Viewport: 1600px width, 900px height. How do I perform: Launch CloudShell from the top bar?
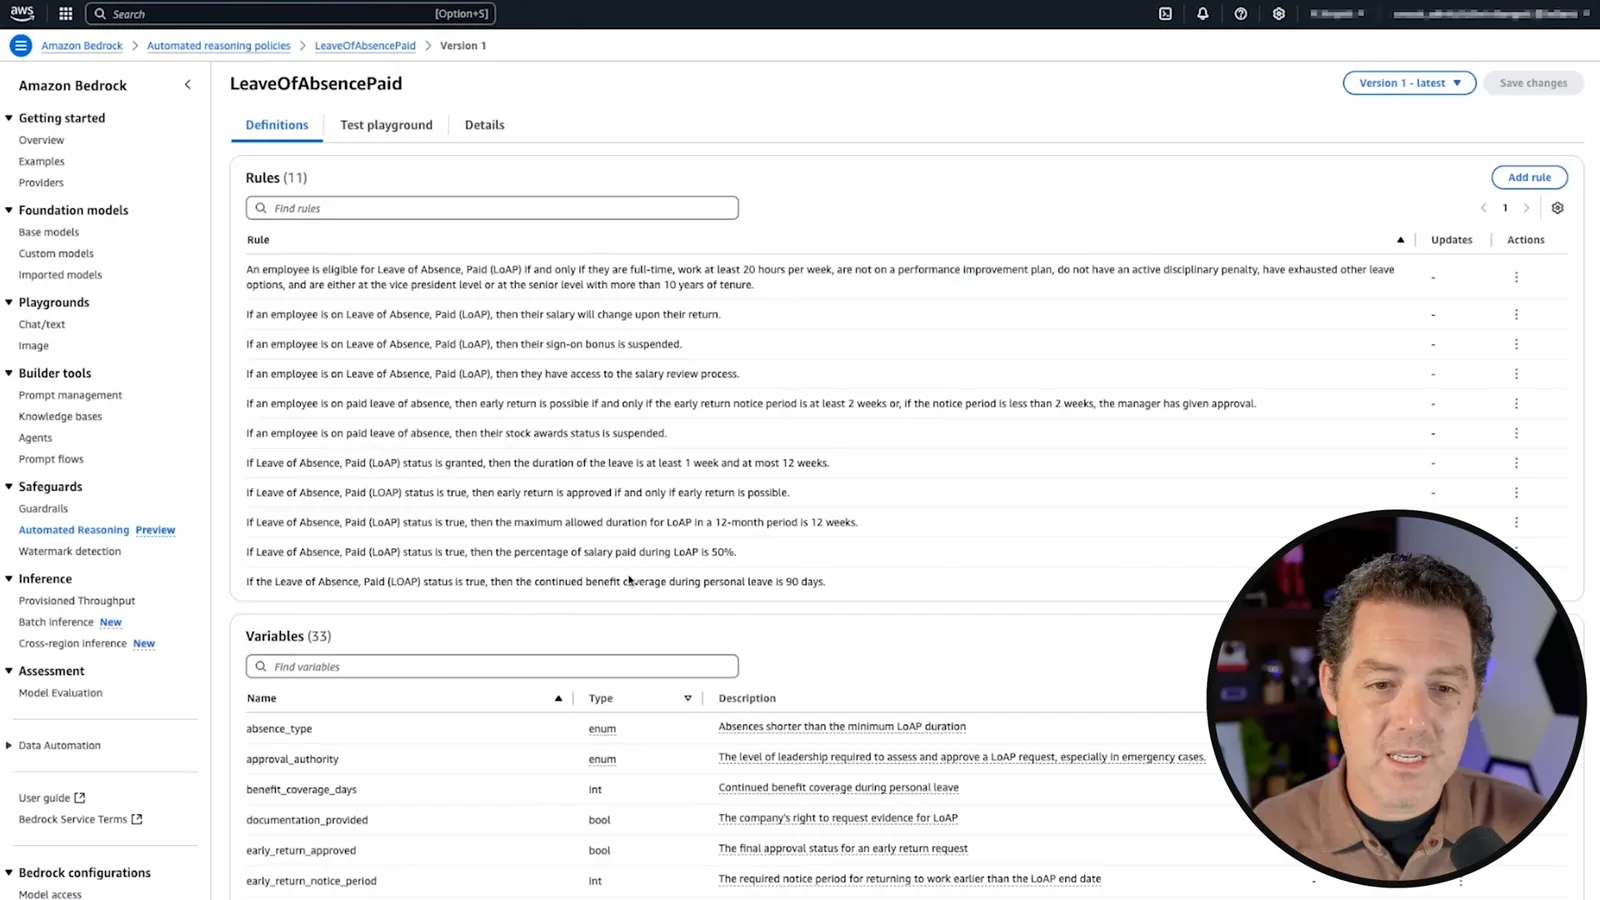[x=1165, y=14]
